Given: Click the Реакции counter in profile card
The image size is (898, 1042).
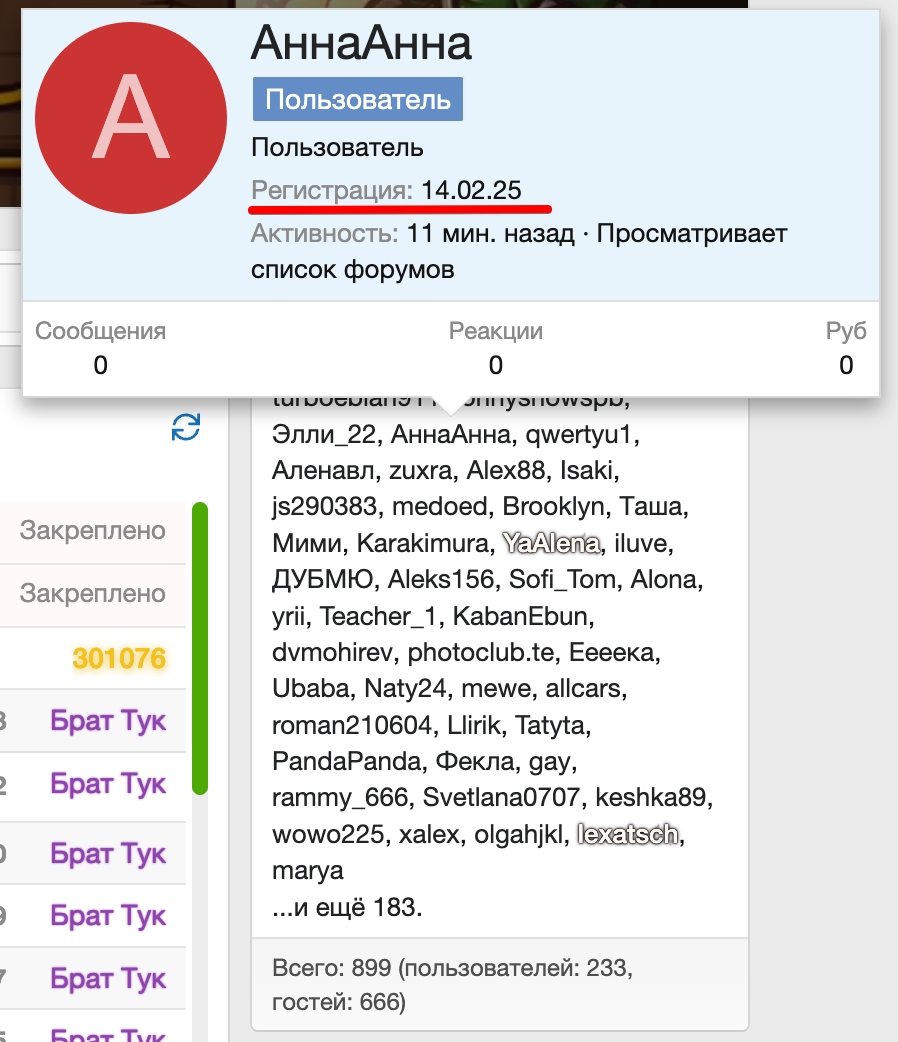Looking at the screenshot, I should (495, 348).
